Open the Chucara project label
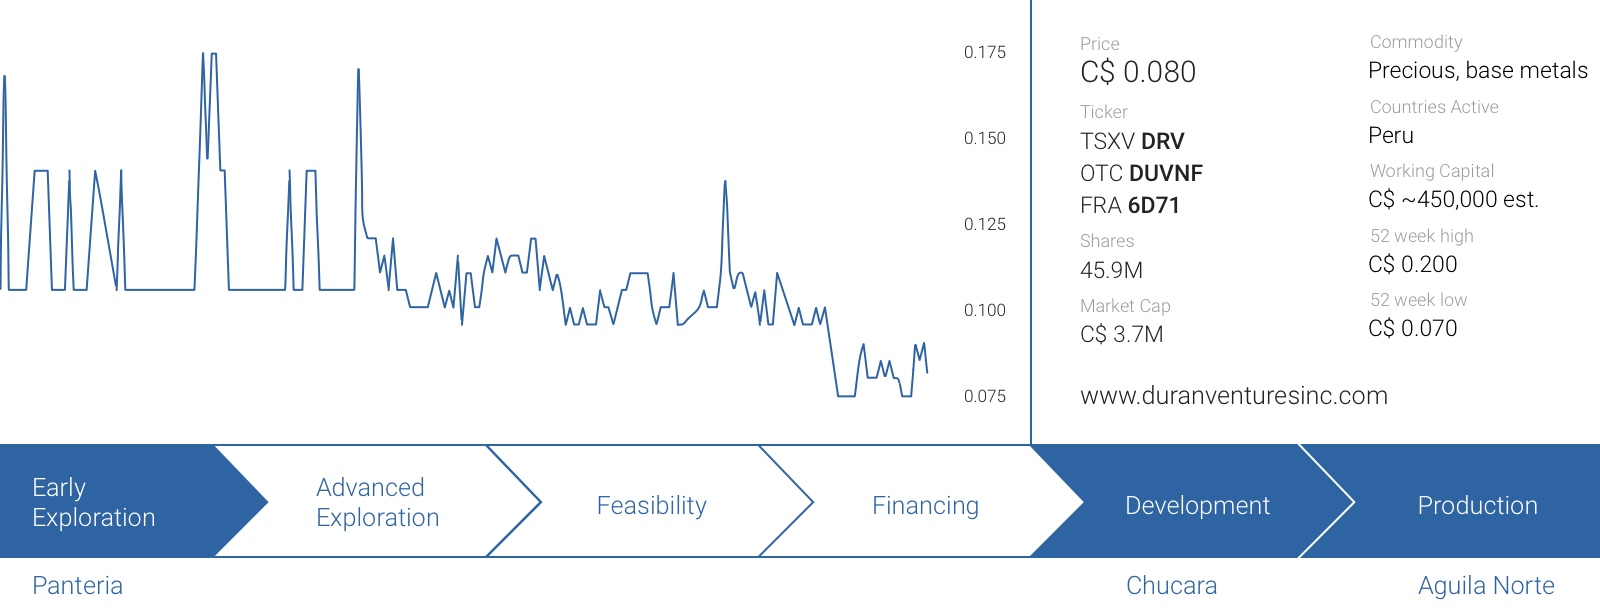This screenshot has width=1600, height=616. (1172, 586)
